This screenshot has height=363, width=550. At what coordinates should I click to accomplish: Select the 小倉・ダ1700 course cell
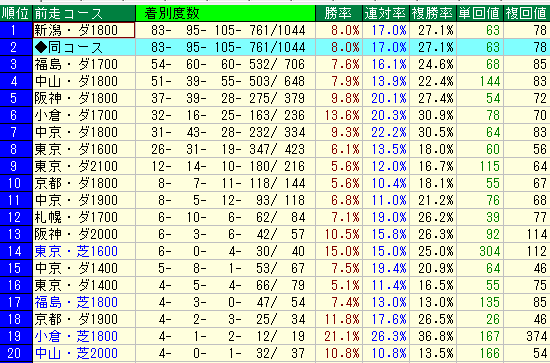[84, 115]
